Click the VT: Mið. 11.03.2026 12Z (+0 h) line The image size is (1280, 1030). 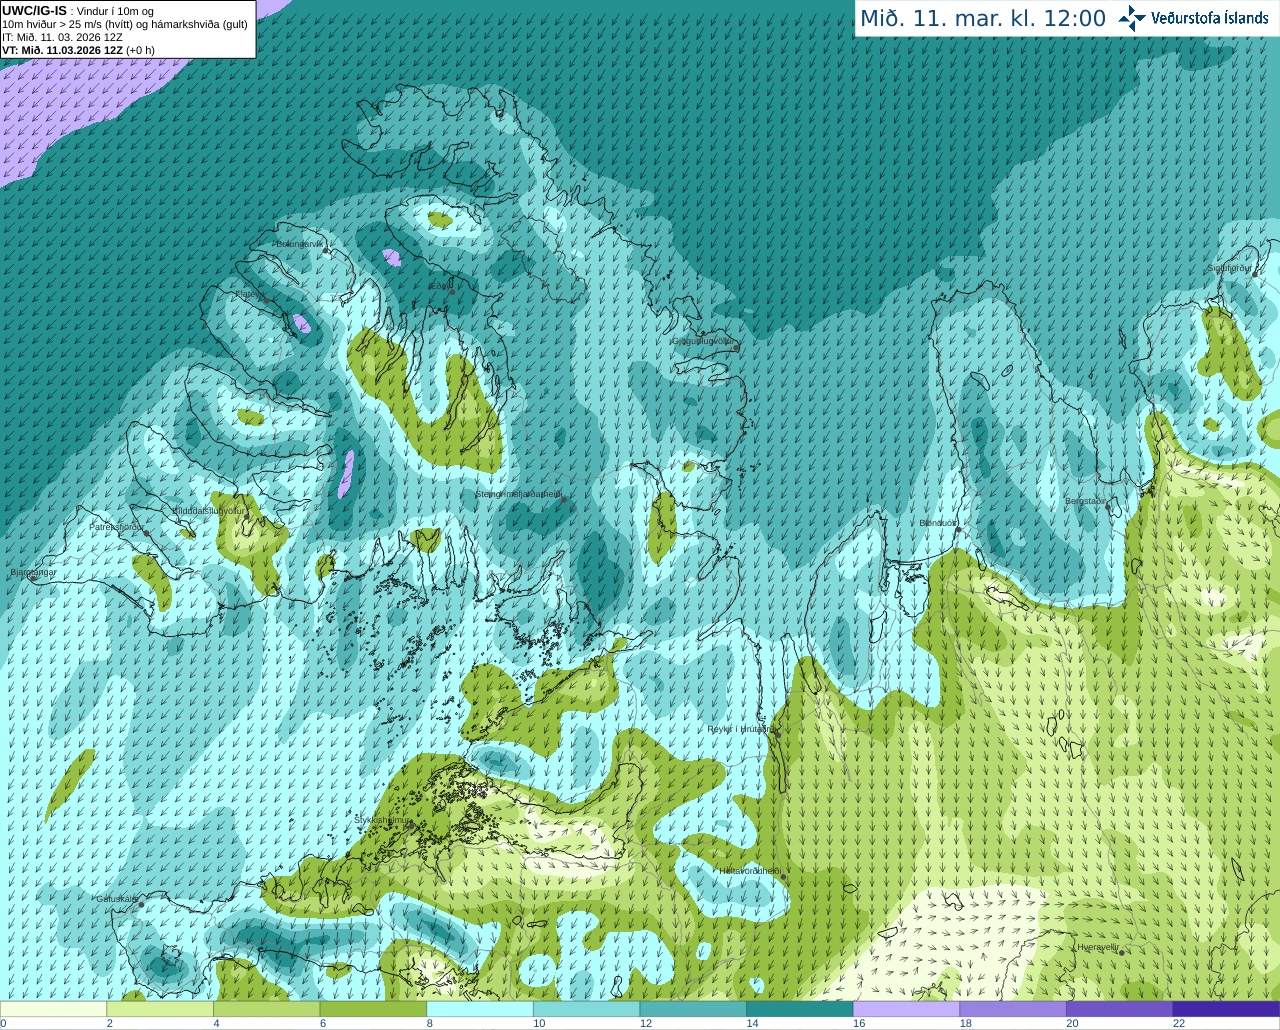pos(78,50)
